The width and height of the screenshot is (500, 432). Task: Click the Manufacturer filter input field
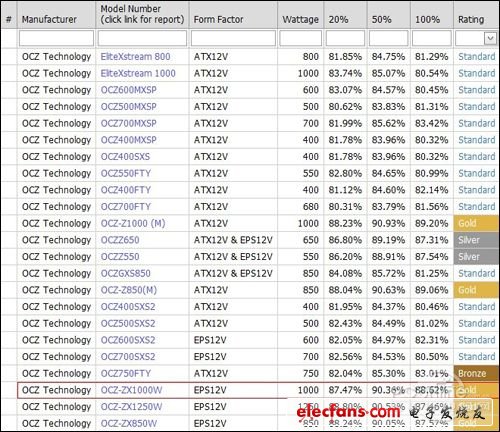click(x=56, y=38)
